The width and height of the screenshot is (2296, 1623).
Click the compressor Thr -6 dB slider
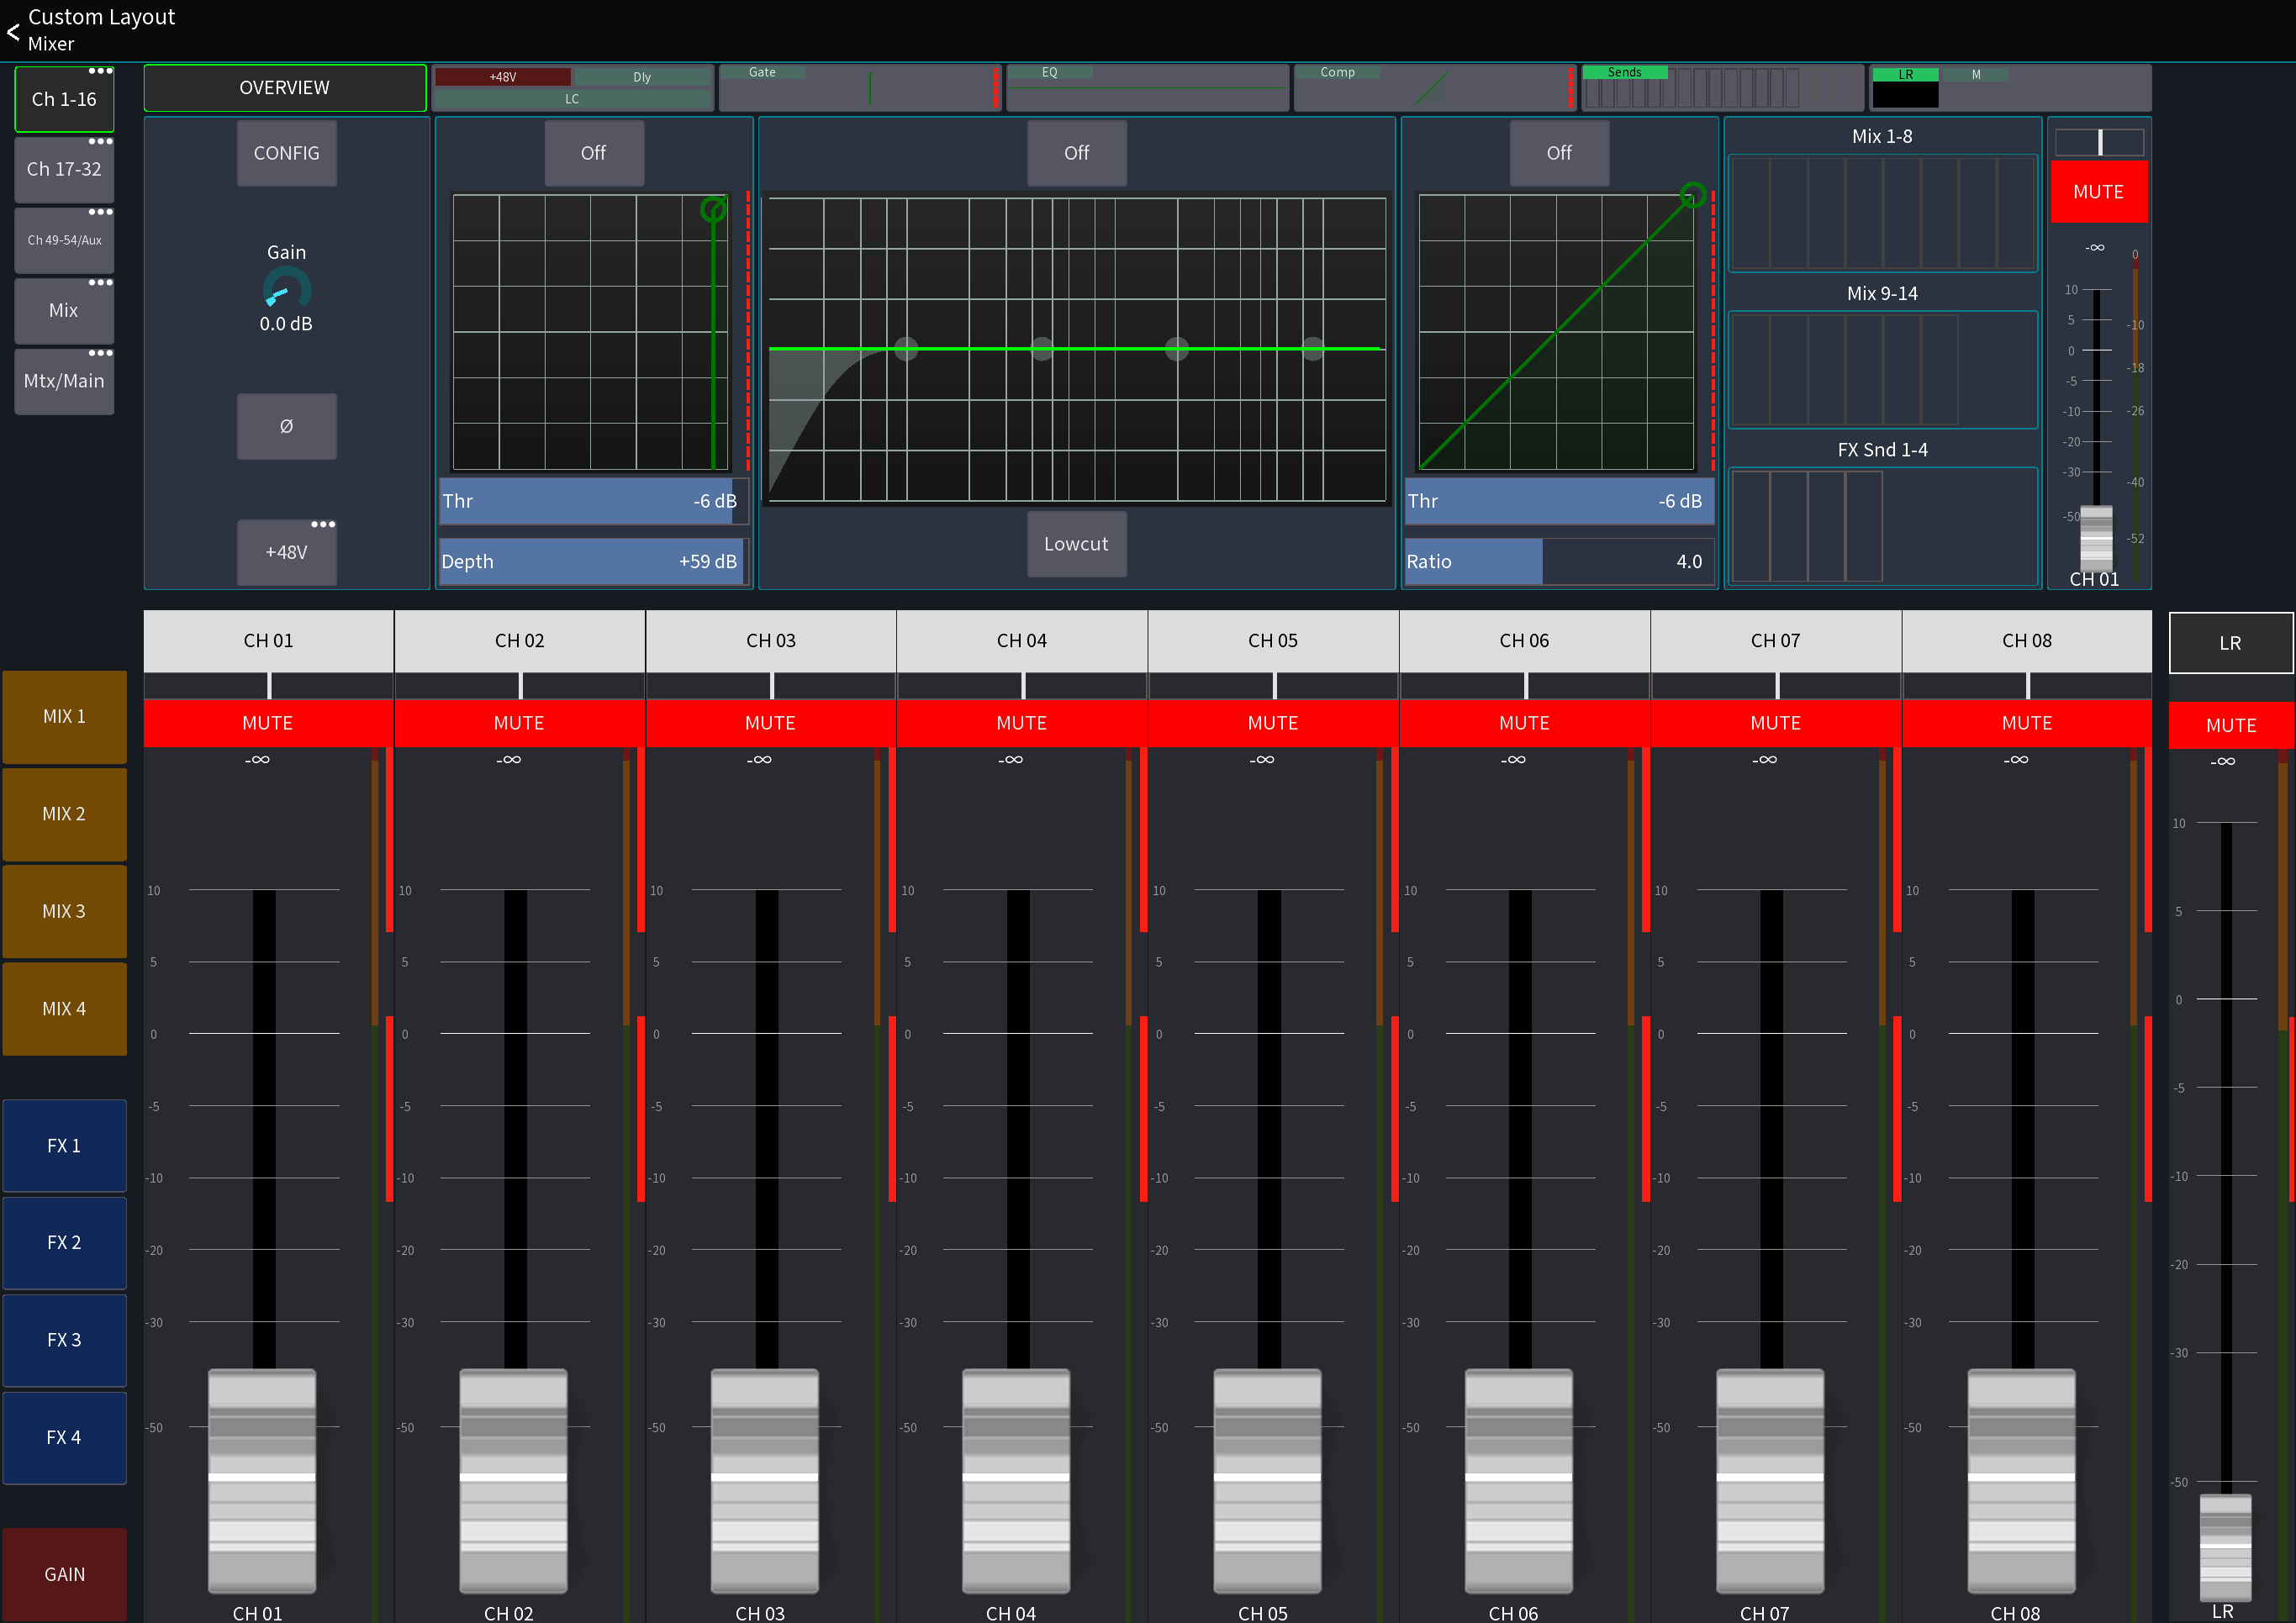(x=1559, y=501)
